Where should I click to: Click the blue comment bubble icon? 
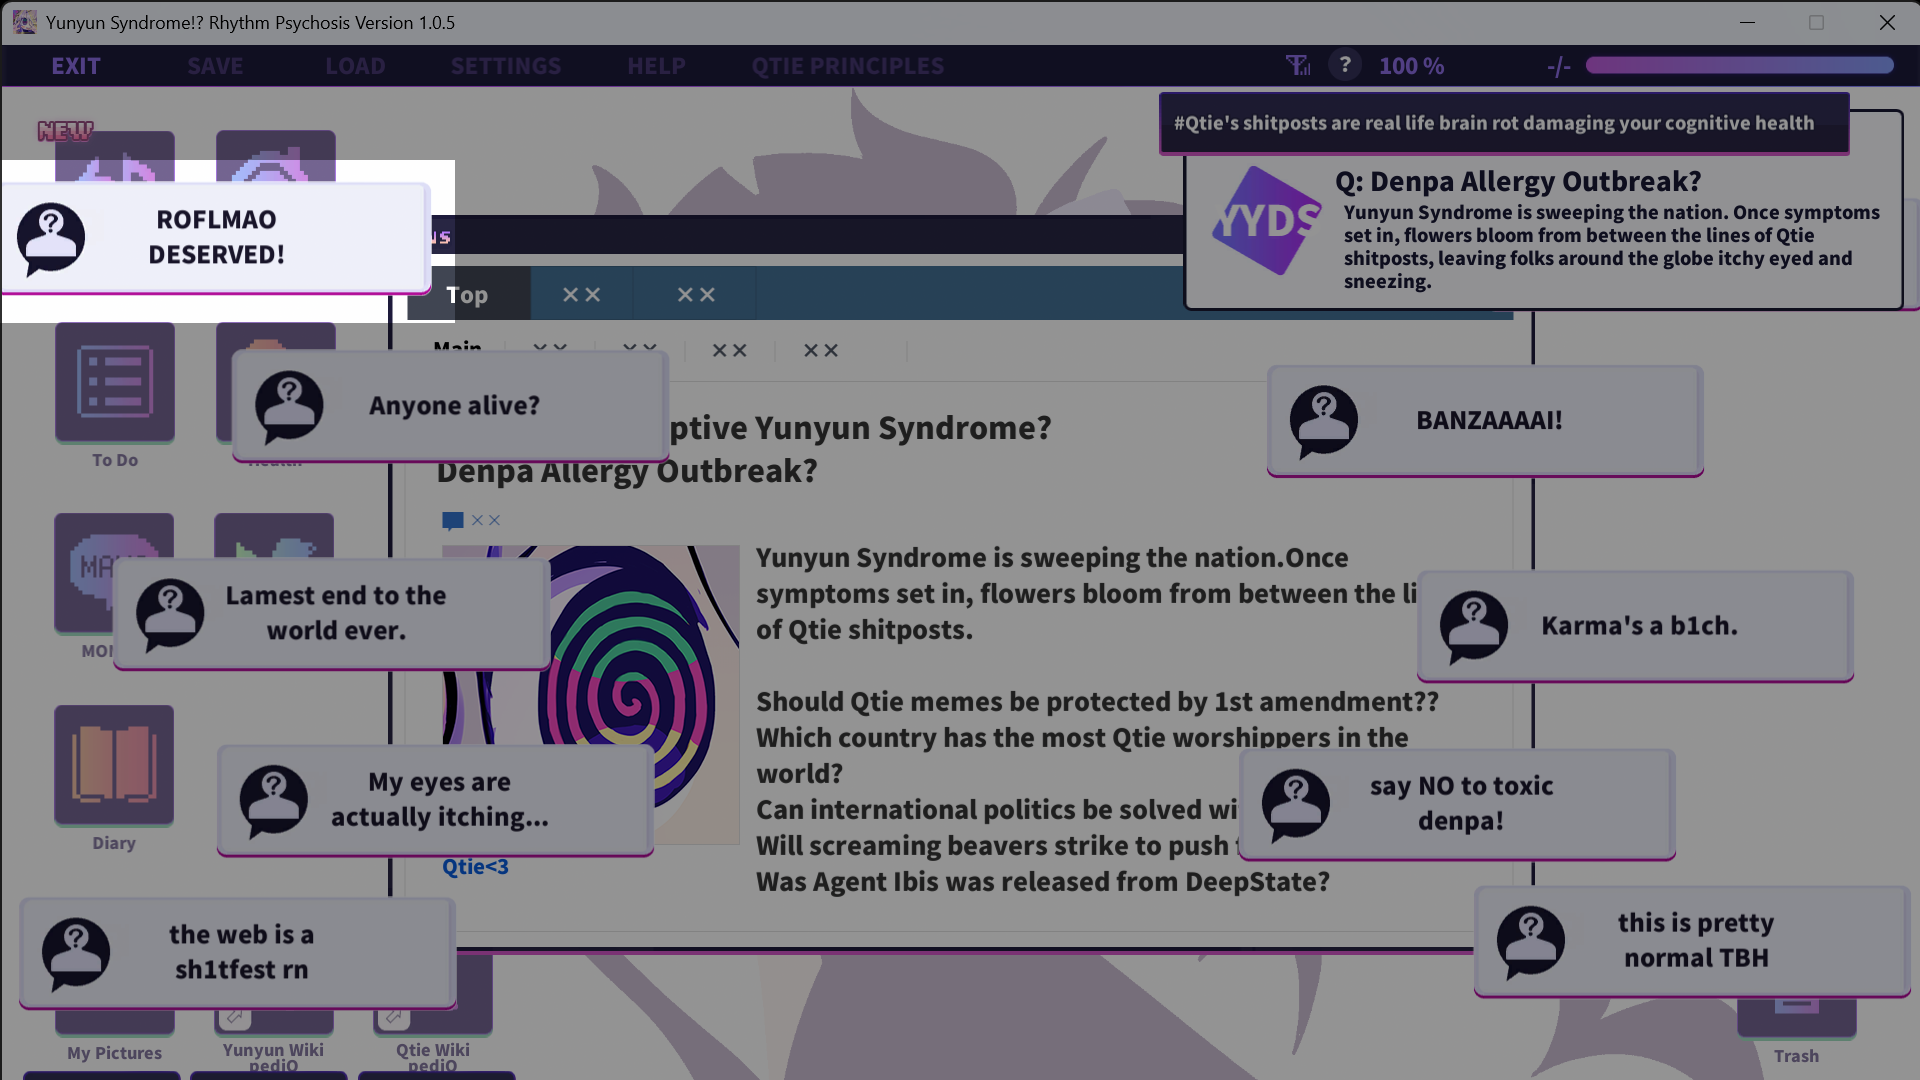[x=452, y=520]
